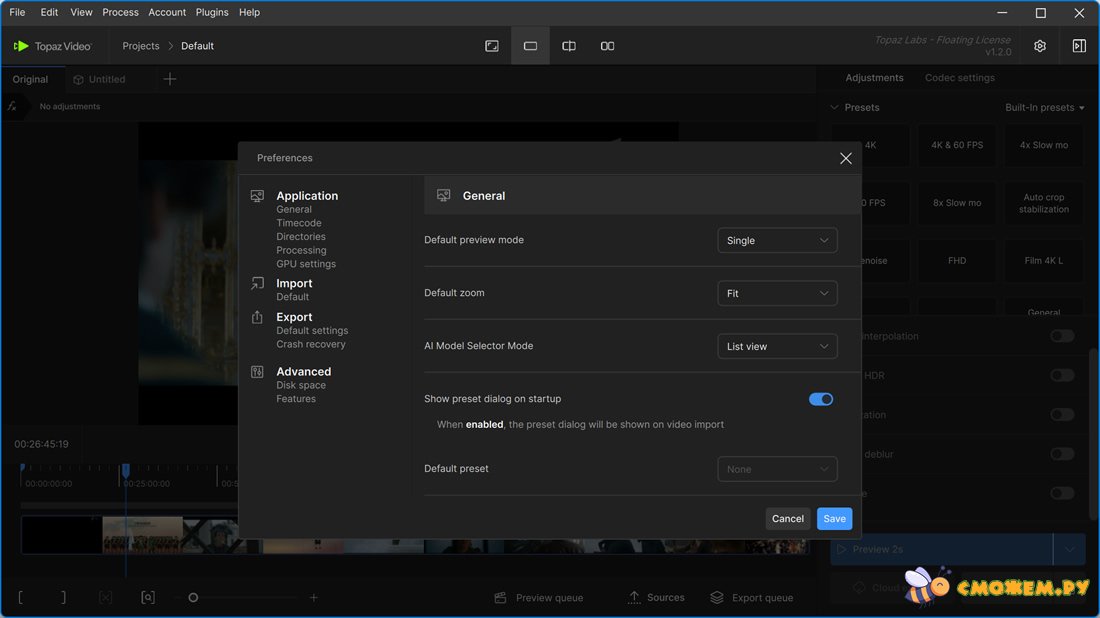Click the full screen preview icon

click(x=492, y=46)
